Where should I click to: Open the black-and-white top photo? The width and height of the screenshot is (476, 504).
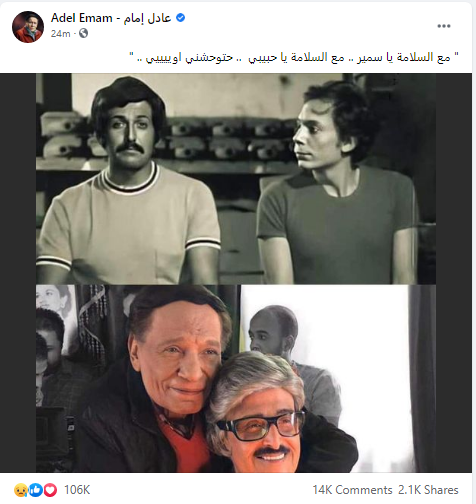click(x=236, y=179)
